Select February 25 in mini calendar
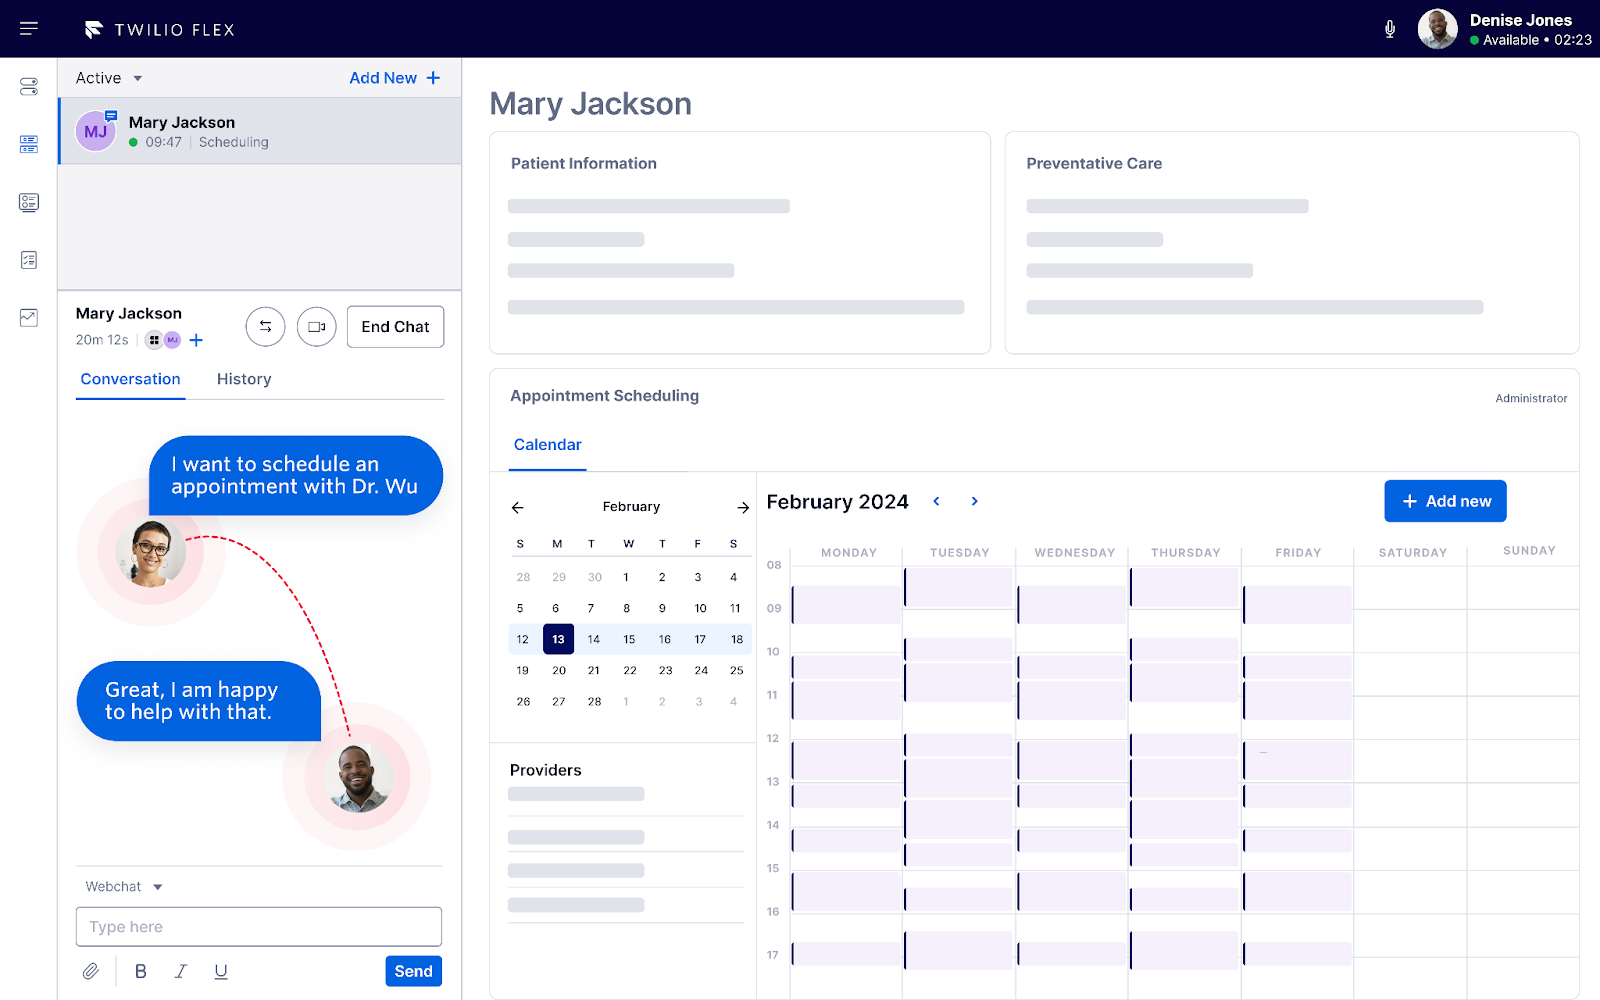Image resolution: width=1600 pixels, height=1000 pixels. [737, 670]
